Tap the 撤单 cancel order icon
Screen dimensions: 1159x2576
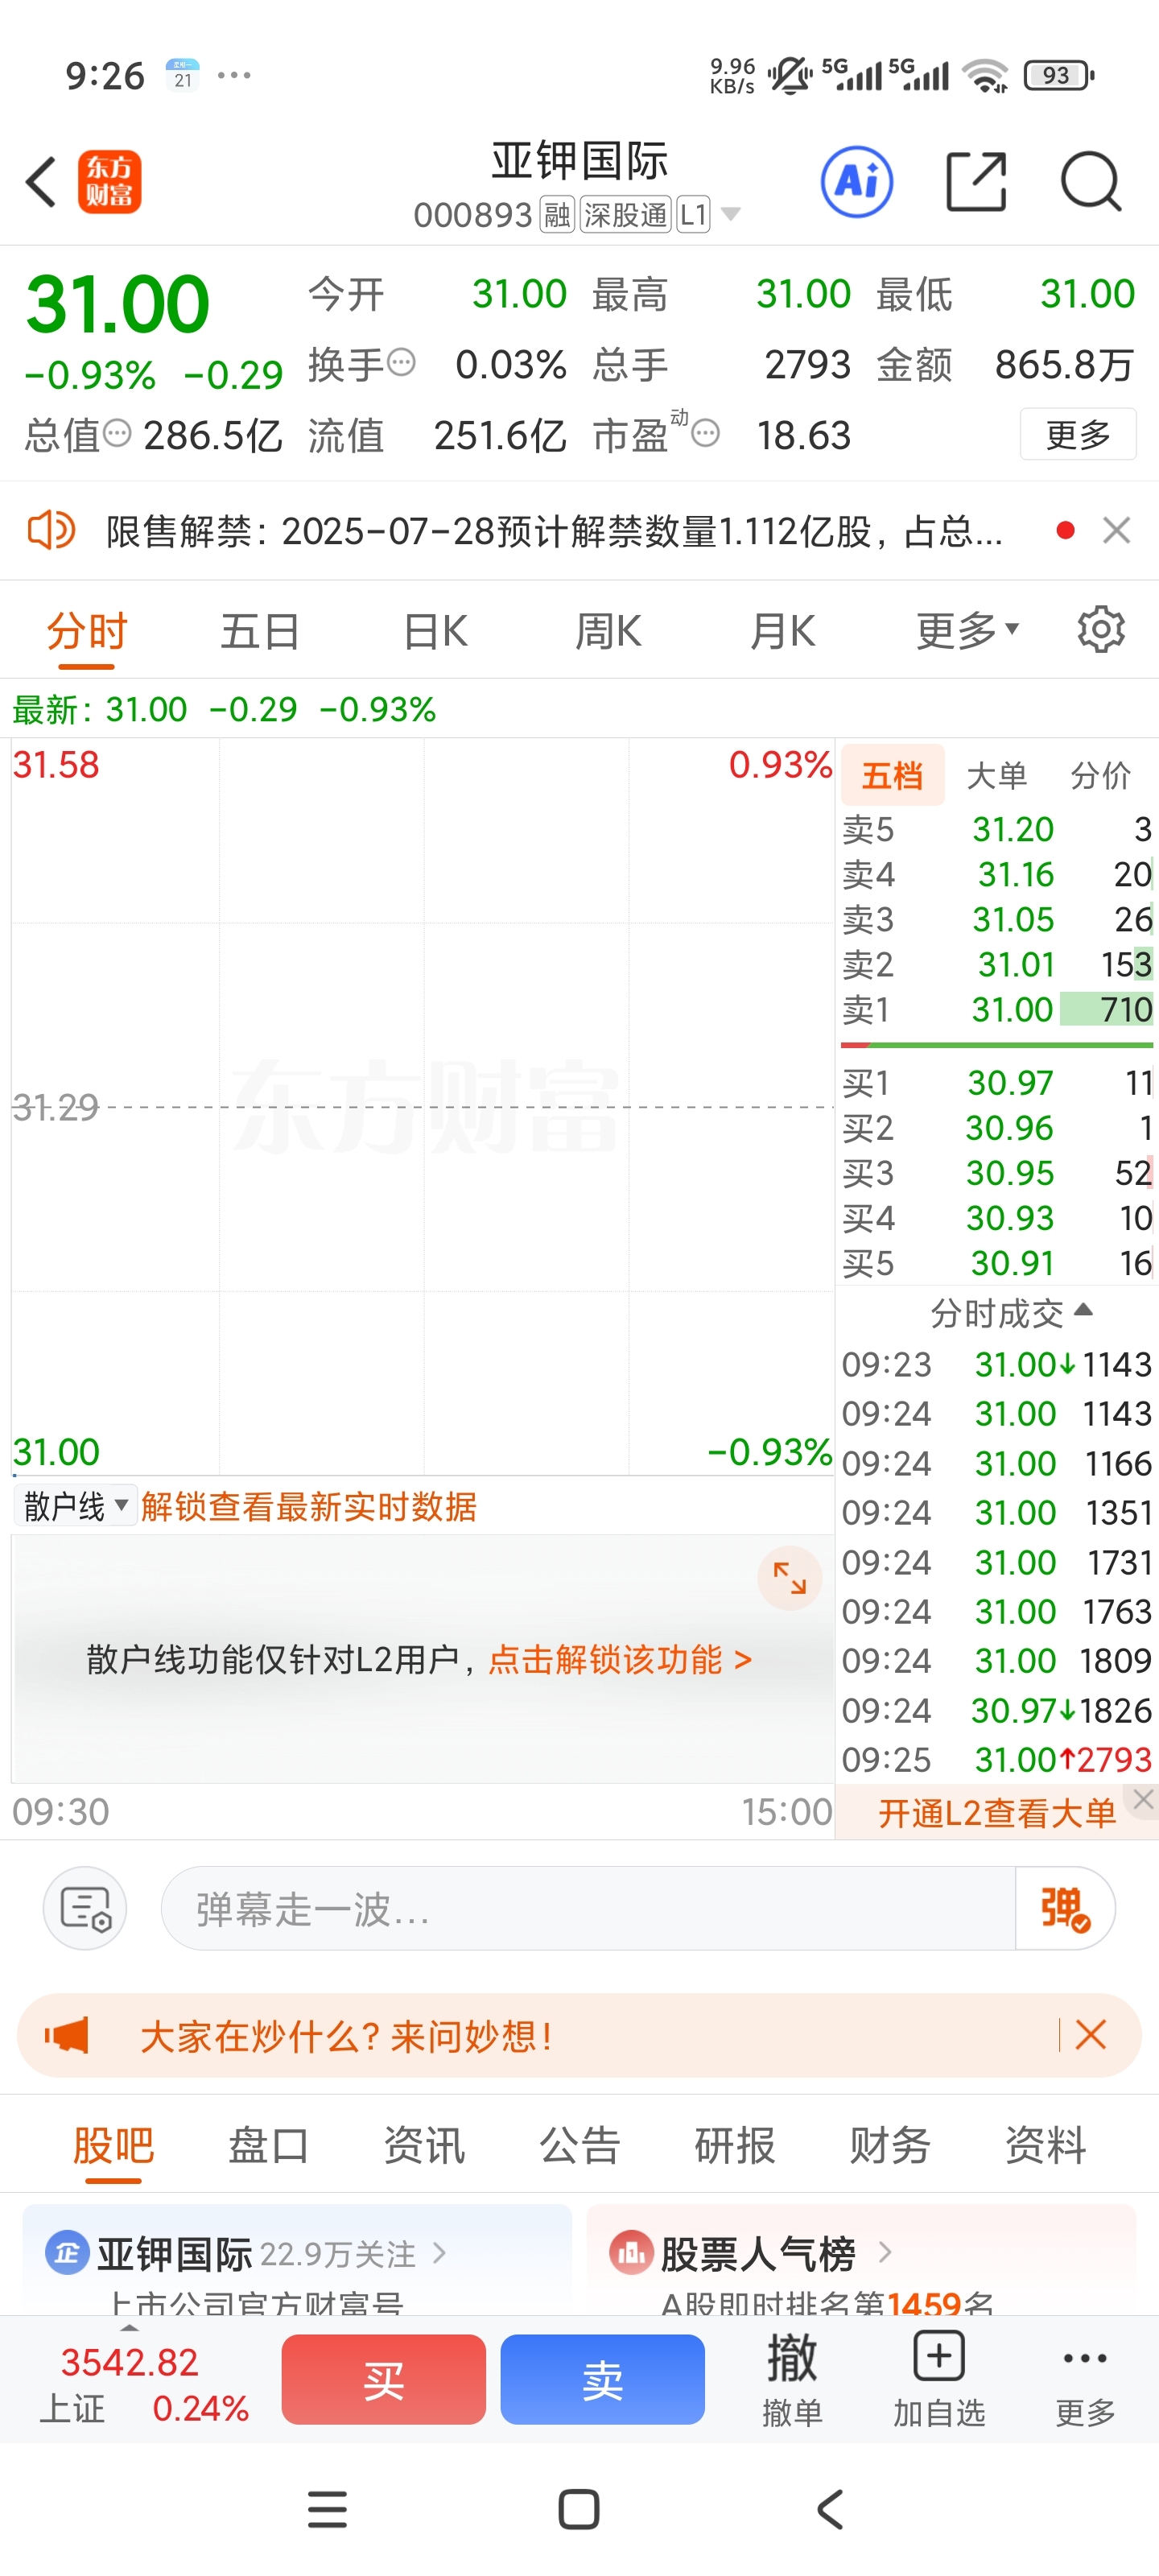point(792,2380)
